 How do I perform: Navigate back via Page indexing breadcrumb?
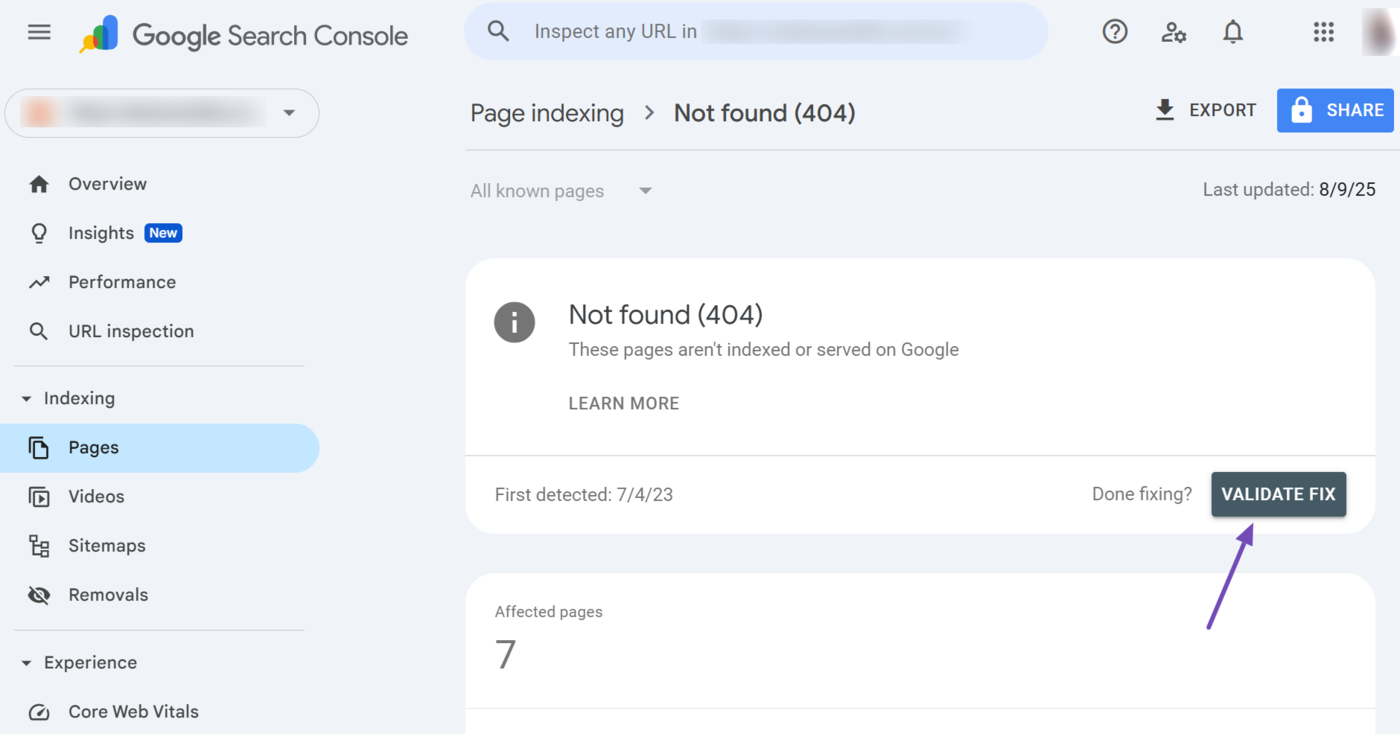(547, 113)
